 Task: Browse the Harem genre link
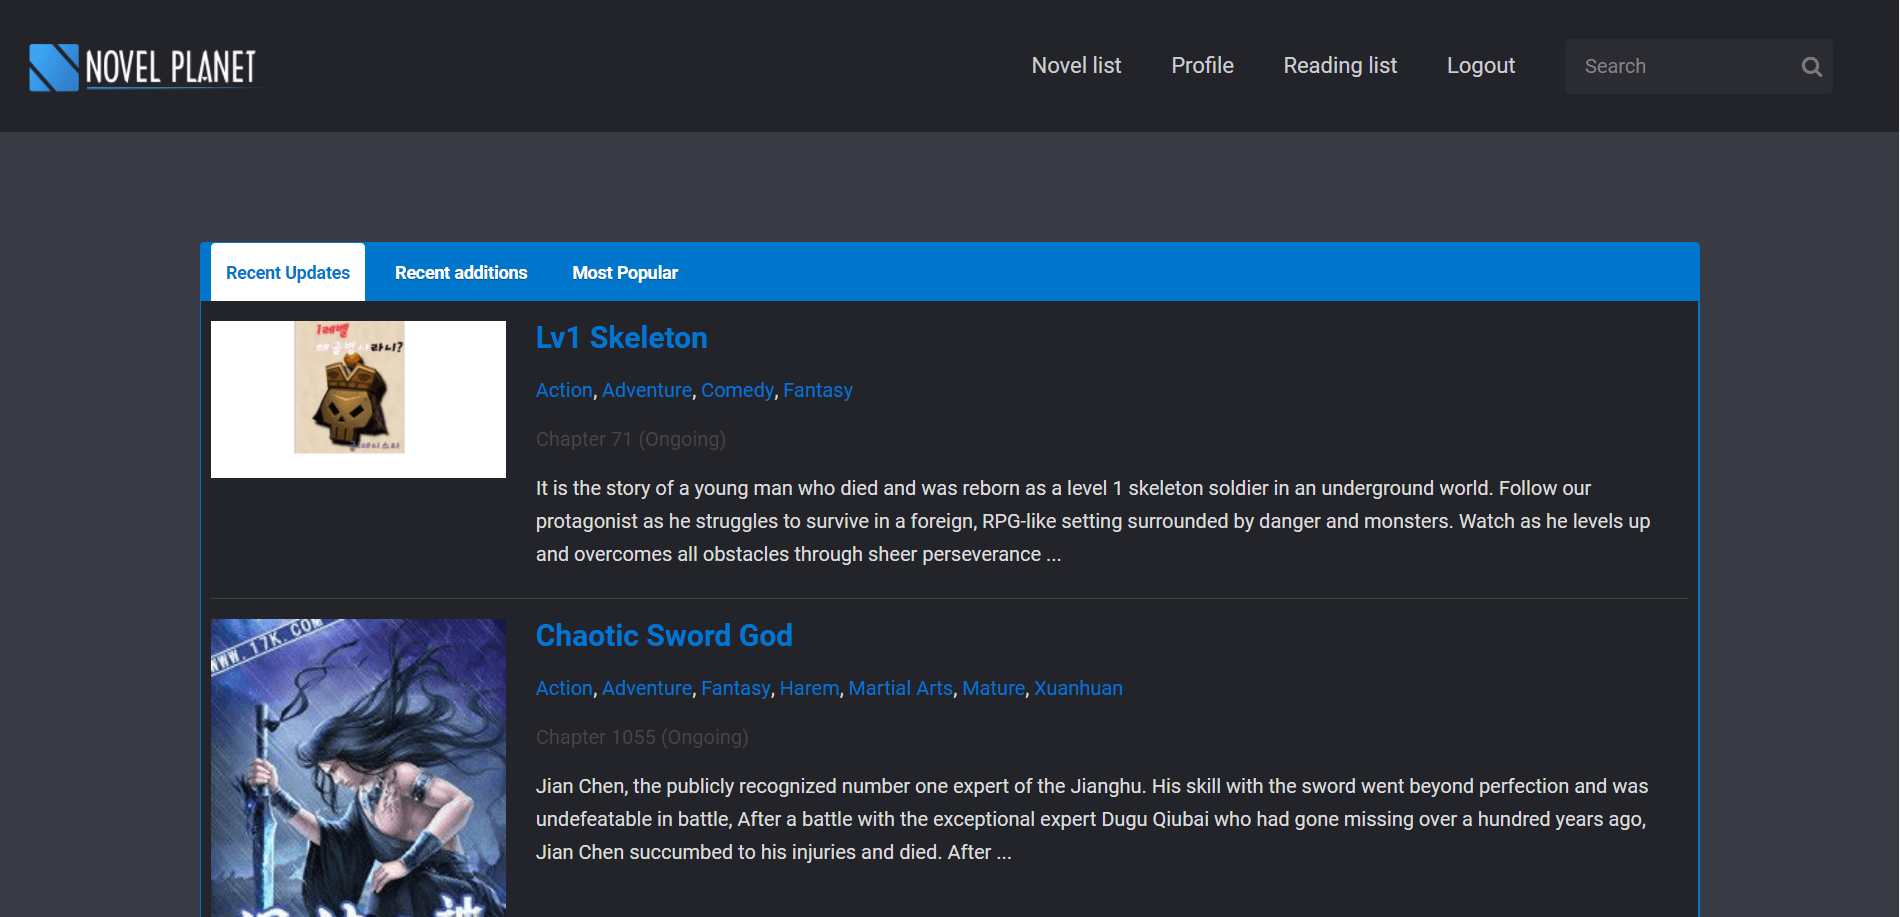coord(809,688)
